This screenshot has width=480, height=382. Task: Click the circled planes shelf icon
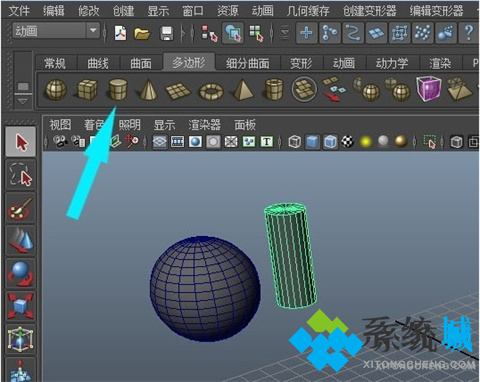[304, 89]
